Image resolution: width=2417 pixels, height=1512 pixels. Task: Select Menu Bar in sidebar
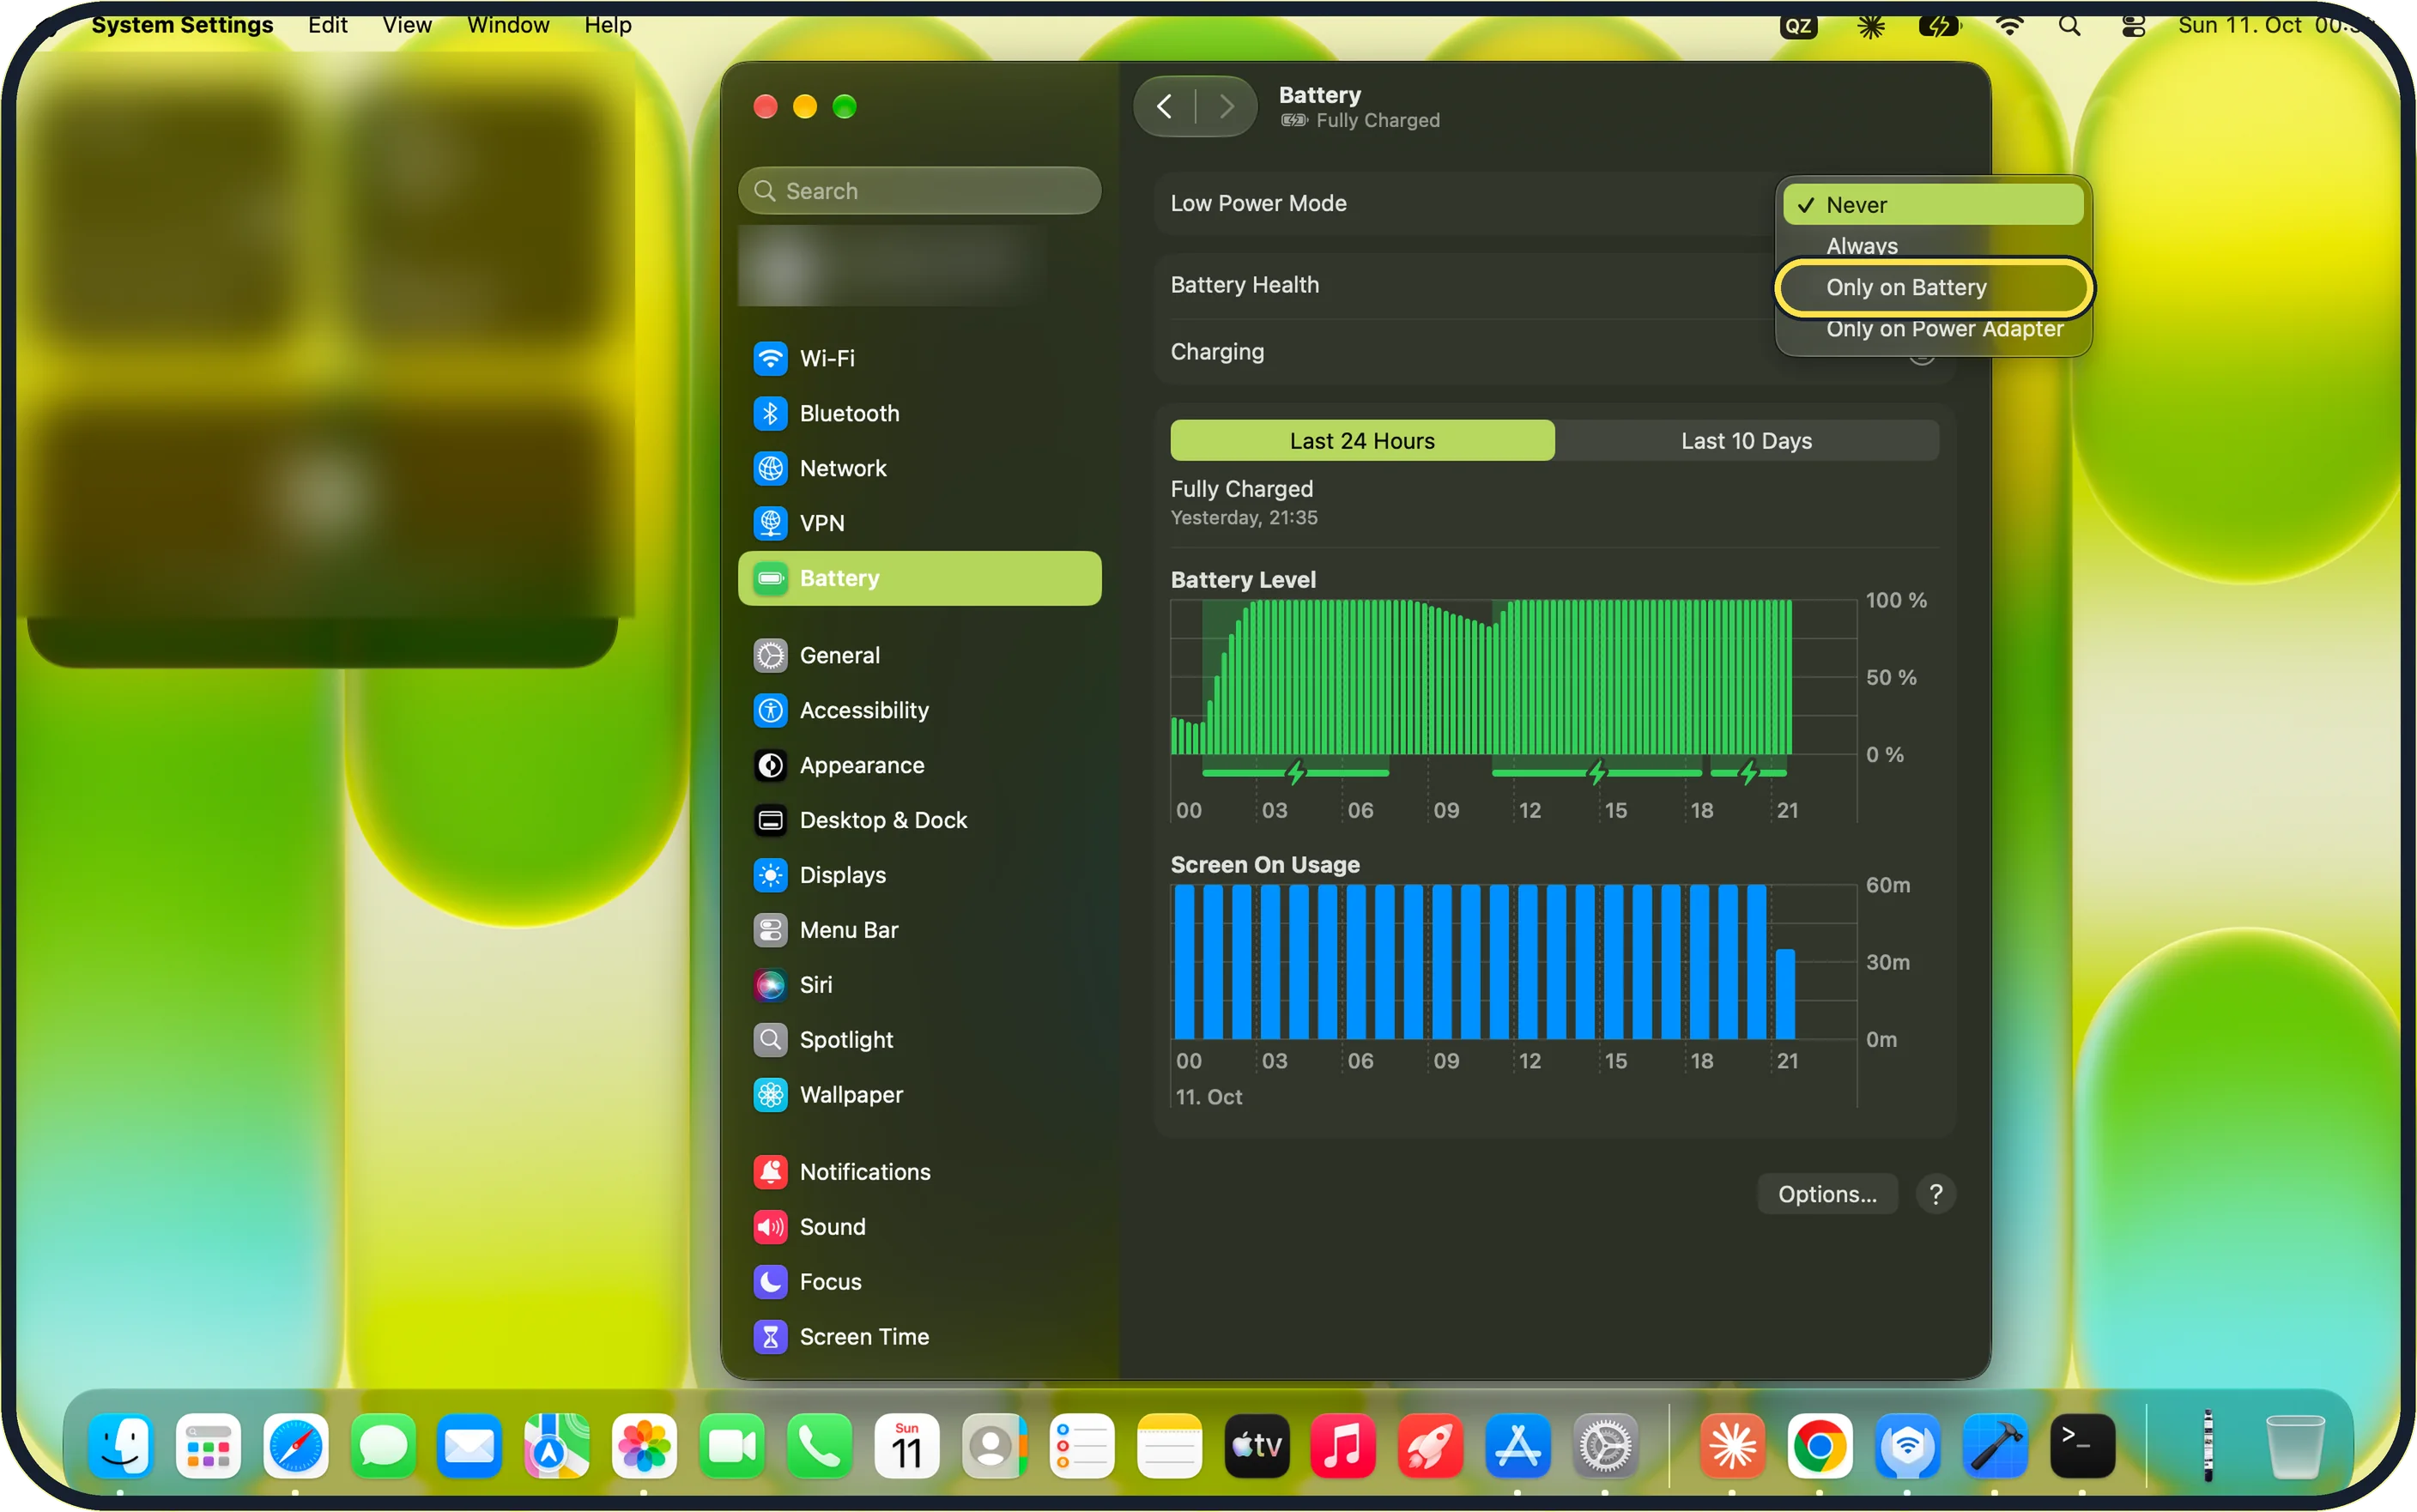(x=919, y=930)
